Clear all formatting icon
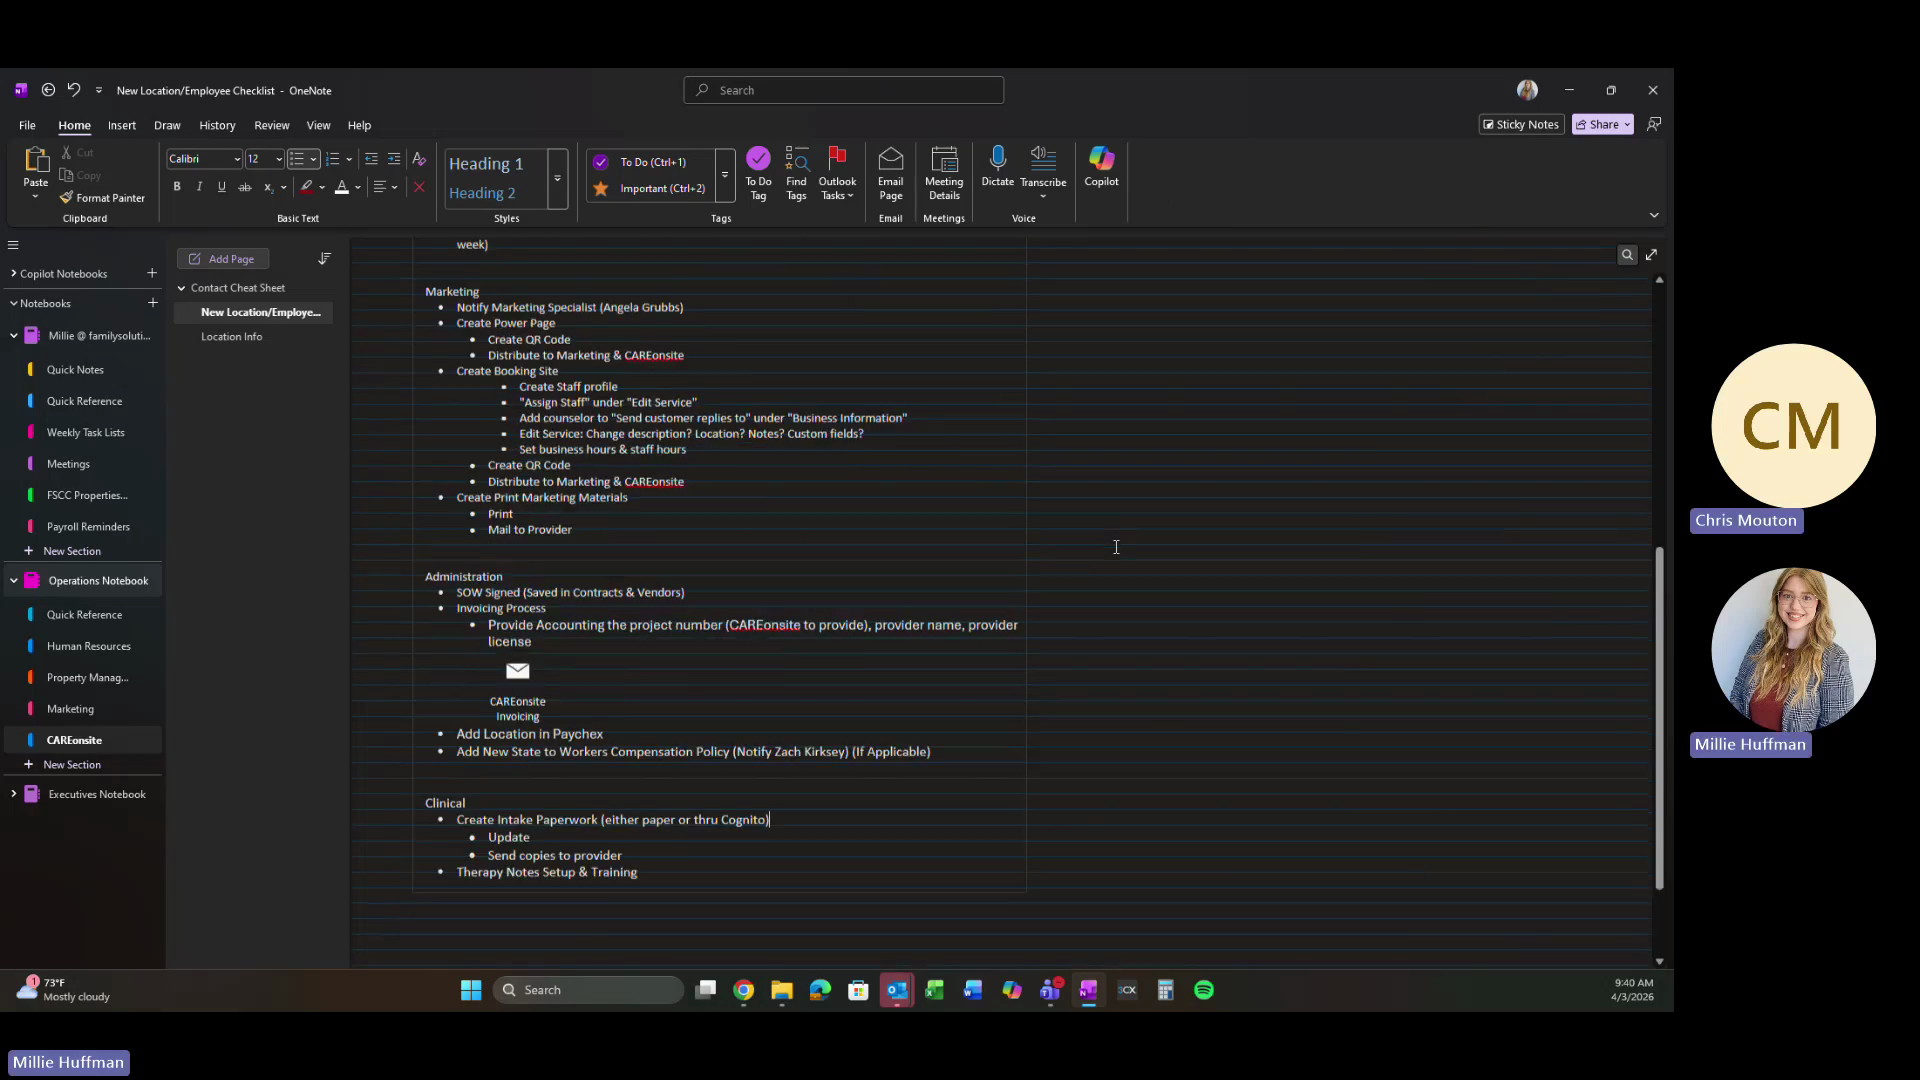Viewport: 1920px width, 1080px height. (x=419, y=159)
